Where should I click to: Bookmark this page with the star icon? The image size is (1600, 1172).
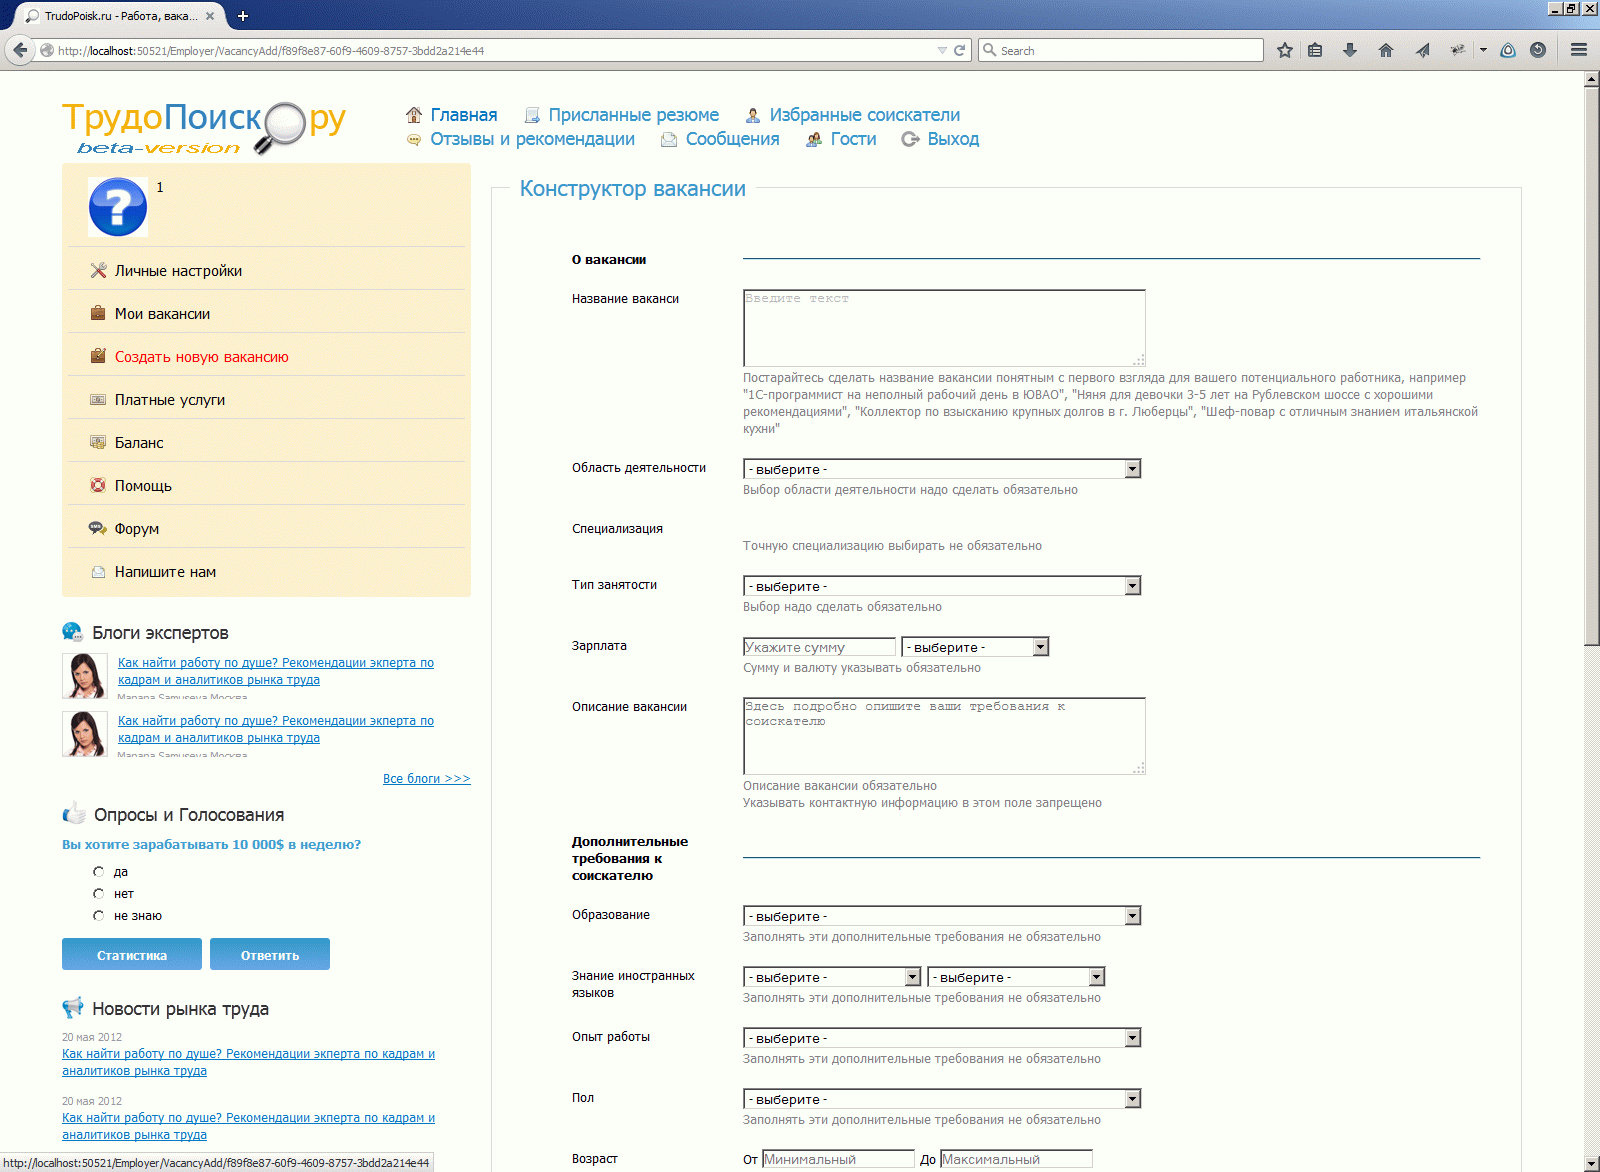click(1285, 50)
